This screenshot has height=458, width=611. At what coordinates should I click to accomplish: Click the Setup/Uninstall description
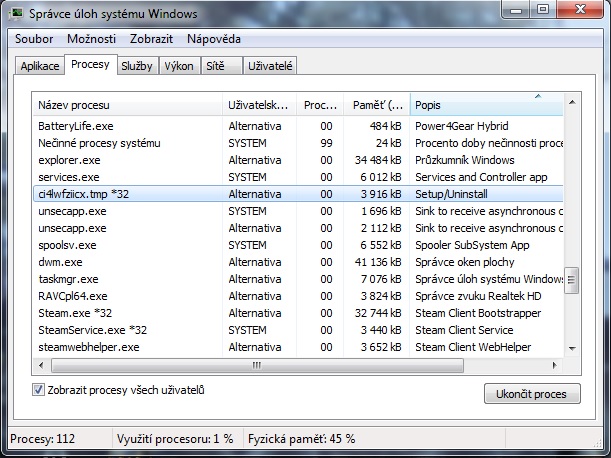[451, 194]
